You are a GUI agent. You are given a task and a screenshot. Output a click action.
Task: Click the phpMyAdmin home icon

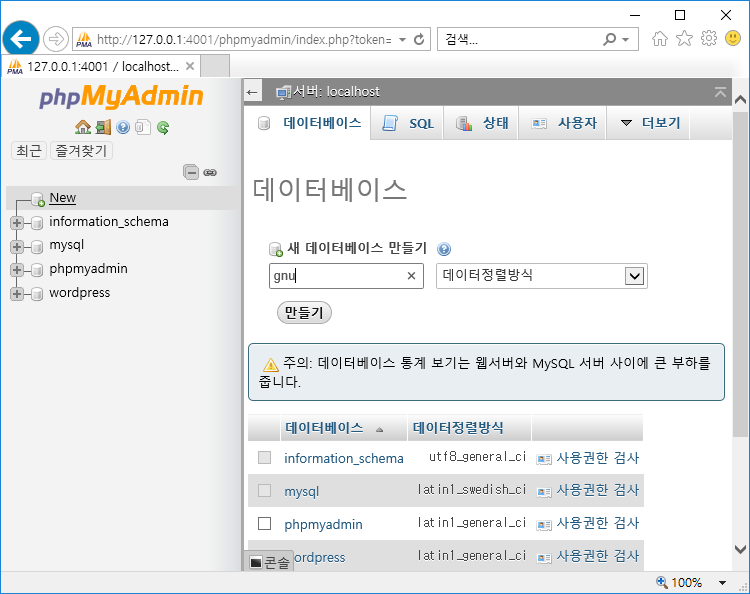82,127
